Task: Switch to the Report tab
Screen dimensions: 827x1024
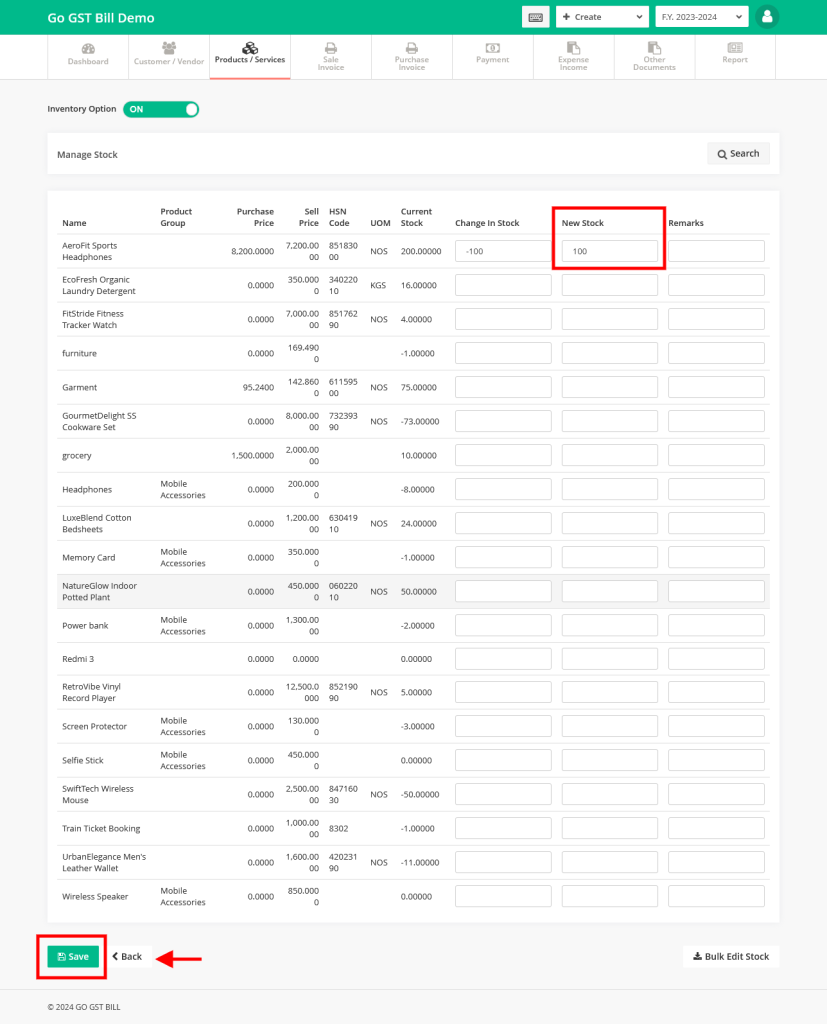Action: (x=735, y=57)
